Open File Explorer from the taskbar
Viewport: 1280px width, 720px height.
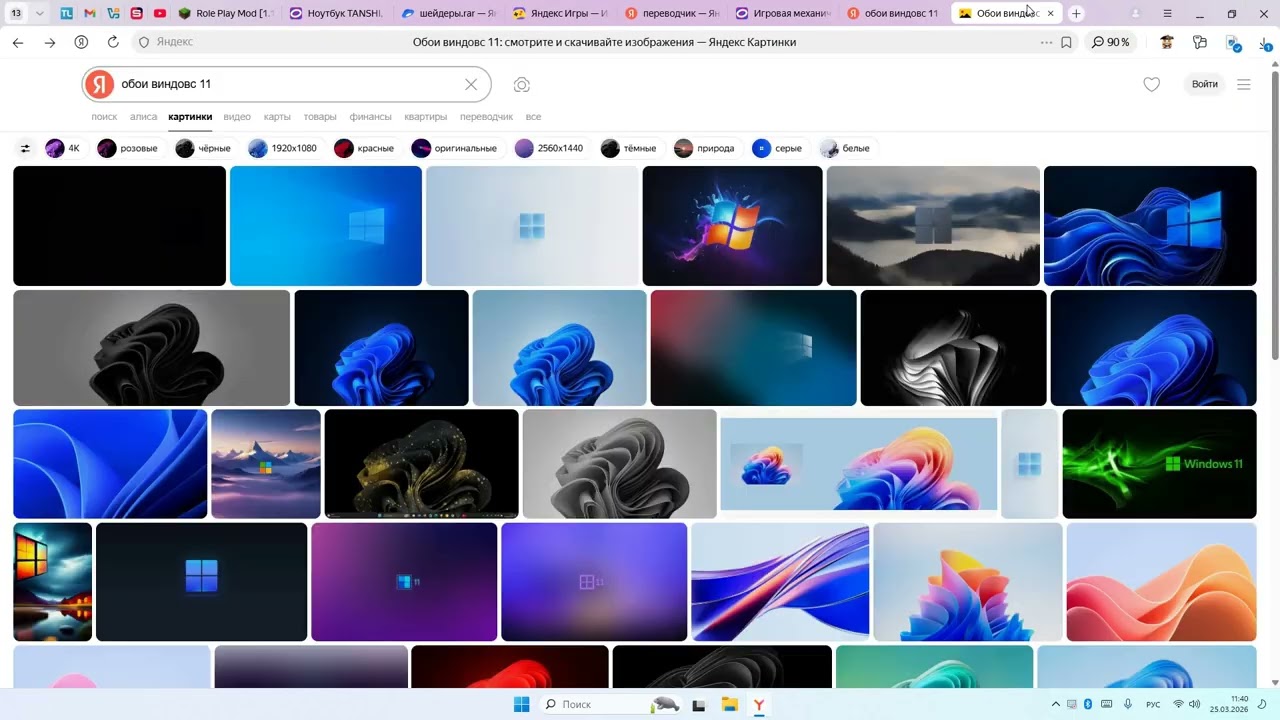click(x=729, y=705)
